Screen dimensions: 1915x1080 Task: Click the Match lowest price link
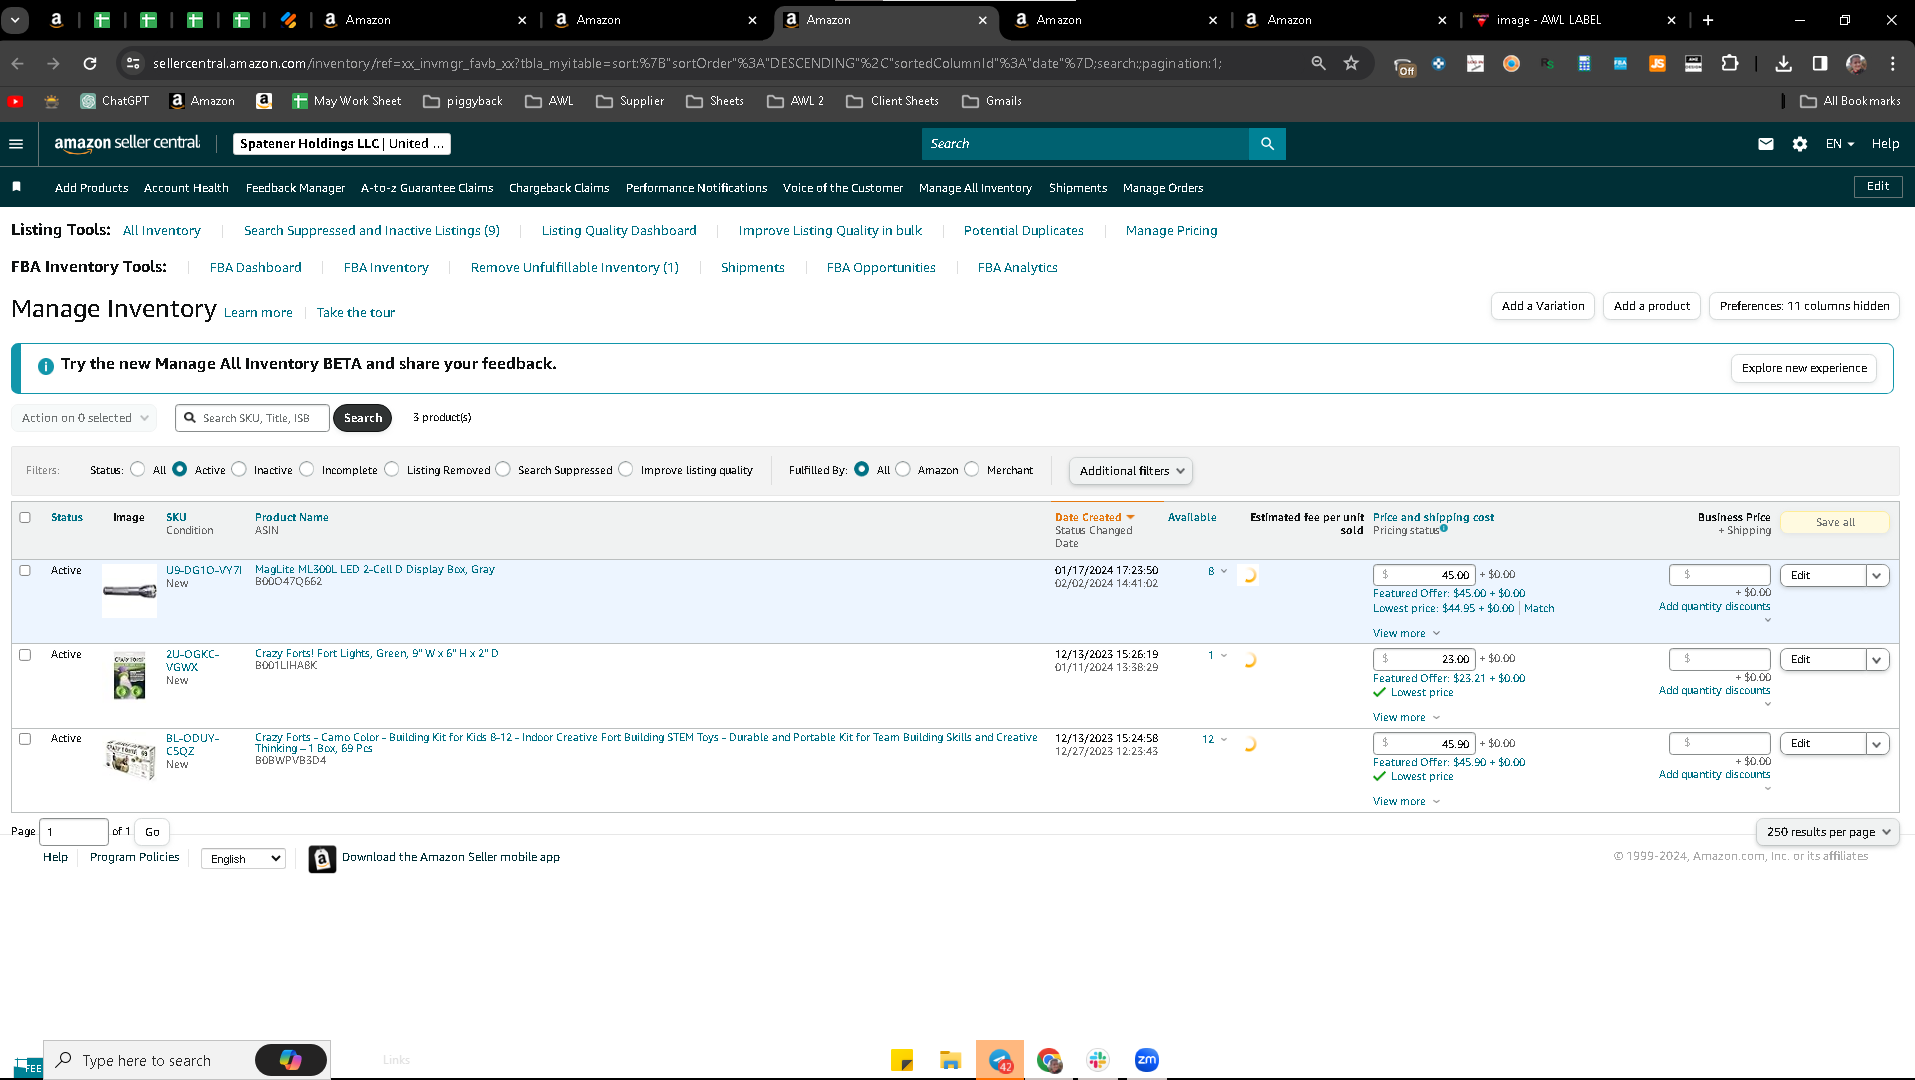(1539, 608)
